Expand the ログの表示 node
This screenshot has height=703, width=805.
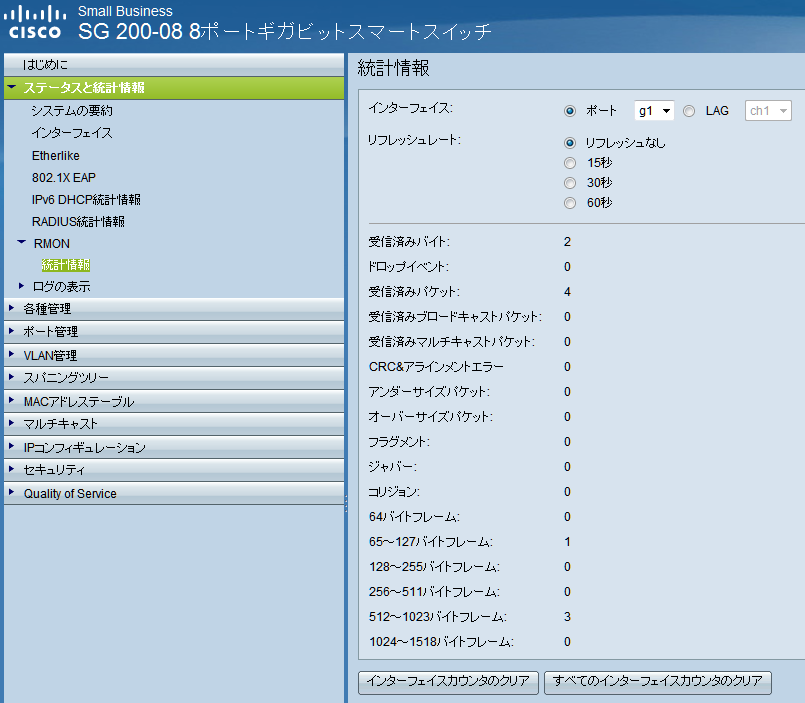[x=21, y=286]
